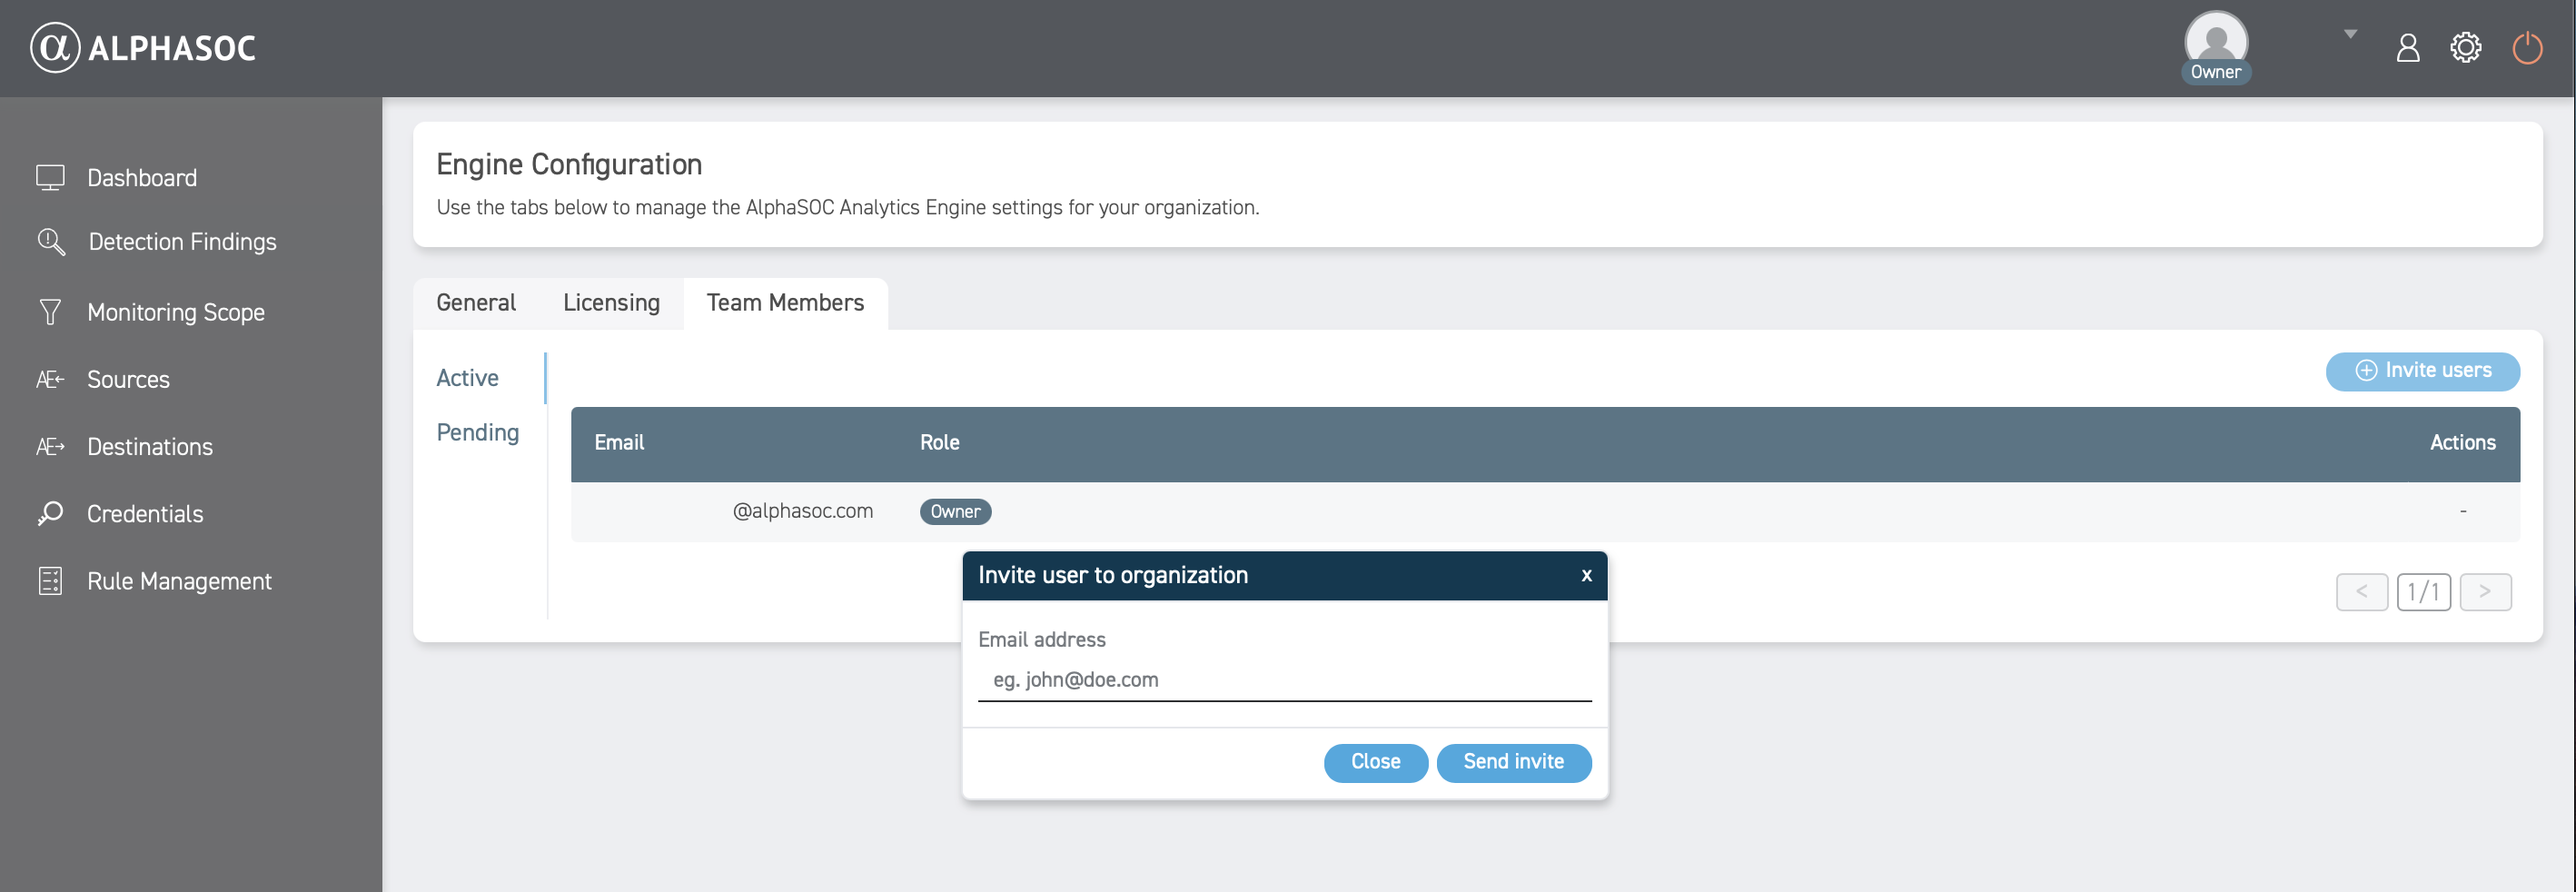Log out using the power icon
This screenshot has height=892, width=2576.
coord(2526,48)
